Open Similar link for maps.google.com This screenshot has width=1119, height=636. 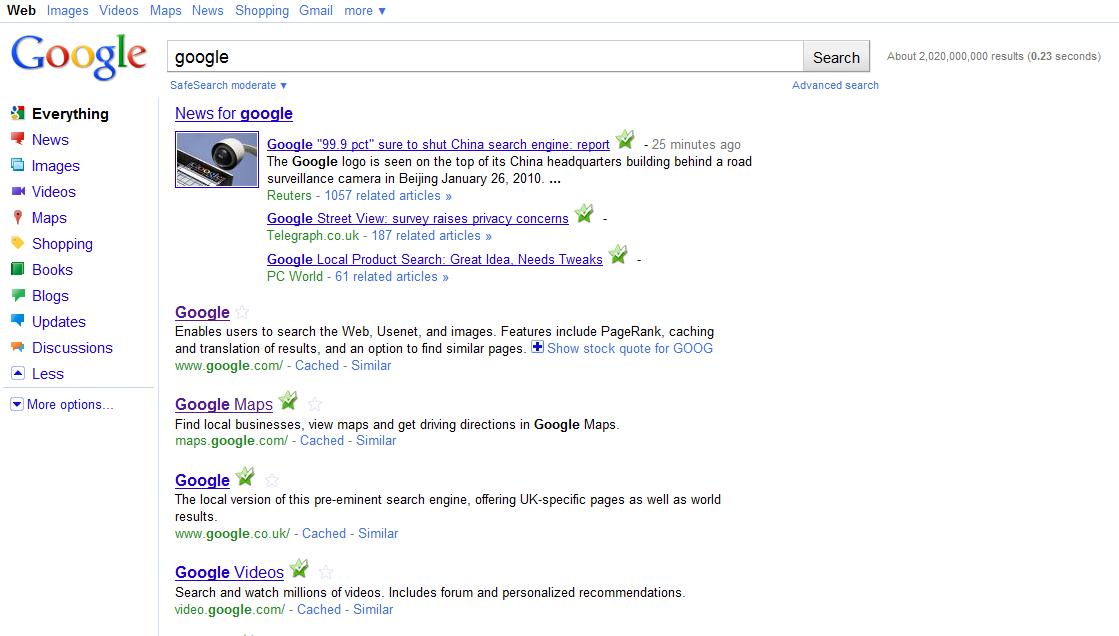(376, 440)
